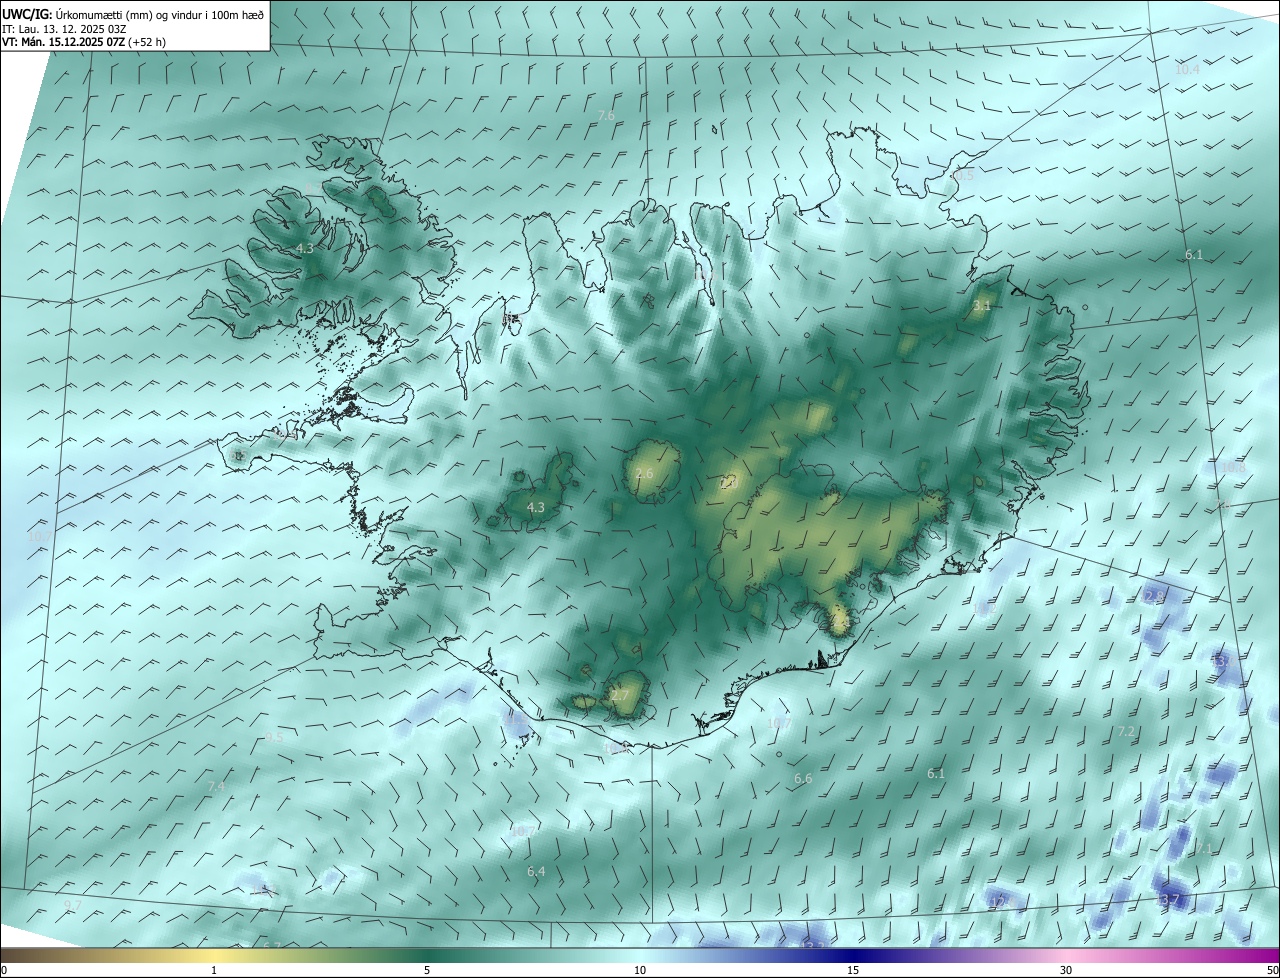Click the color scale tick label 0
The height and width of the screenshot is (978, 1280).
coord(4,970)
